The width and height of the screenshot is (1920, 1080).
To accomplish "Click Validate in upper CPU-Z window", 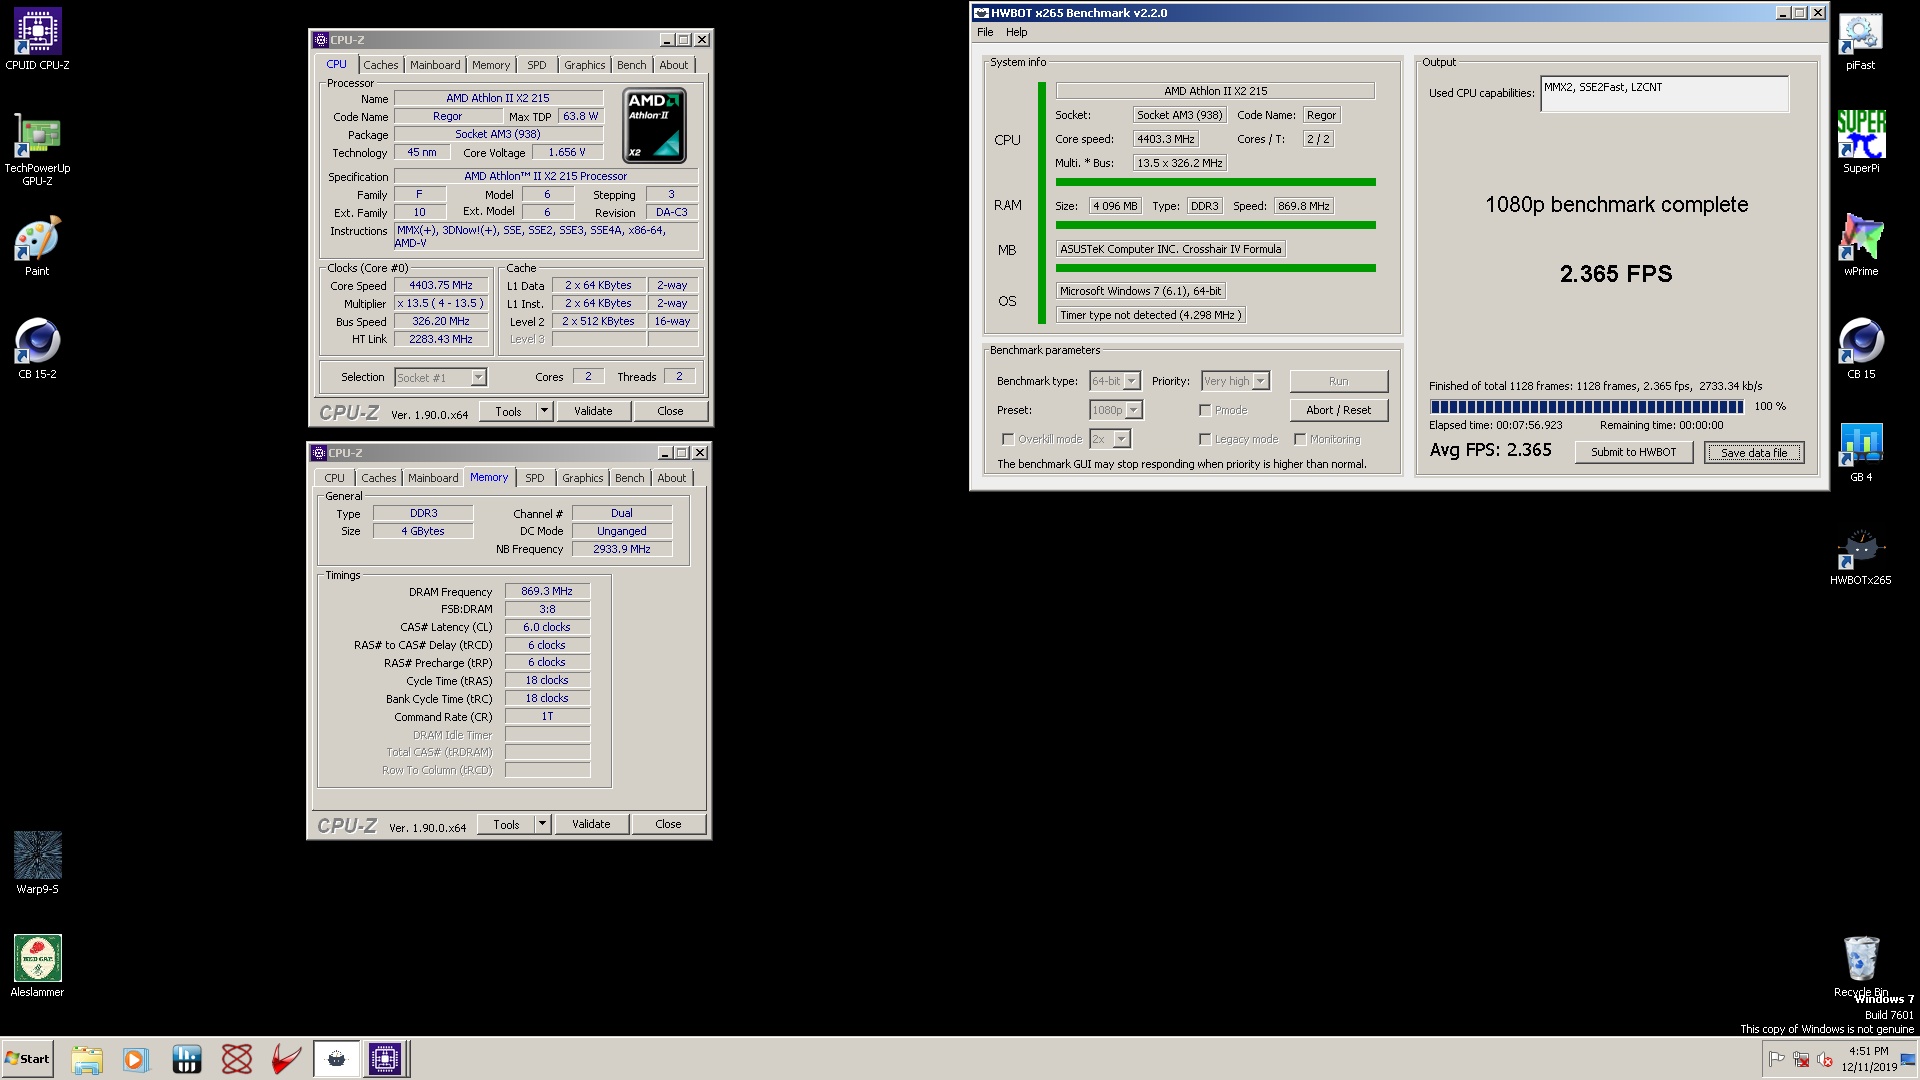I will click(x=593, y=411).
